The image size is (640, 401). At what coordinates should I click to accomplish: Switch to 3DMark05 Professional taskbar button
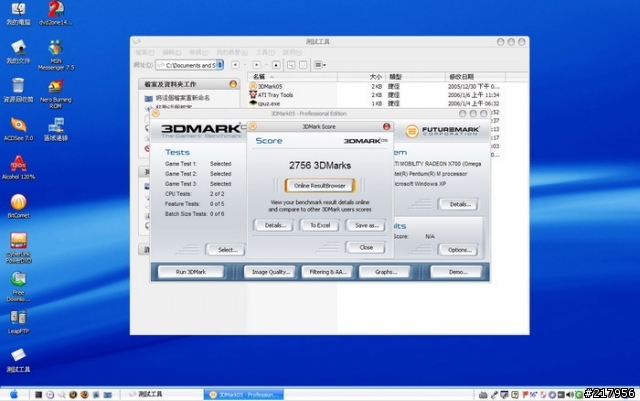(244, 394)
